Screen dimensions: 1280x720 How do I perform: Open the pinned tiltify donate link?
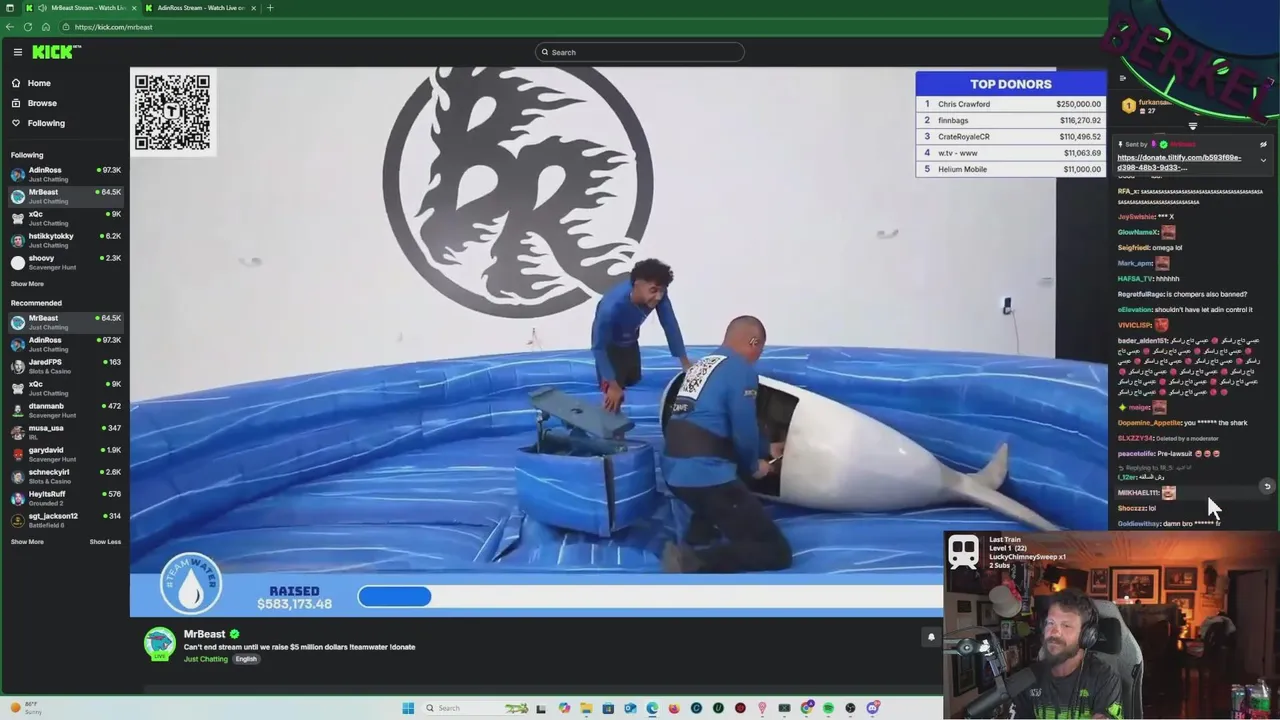1179,162
